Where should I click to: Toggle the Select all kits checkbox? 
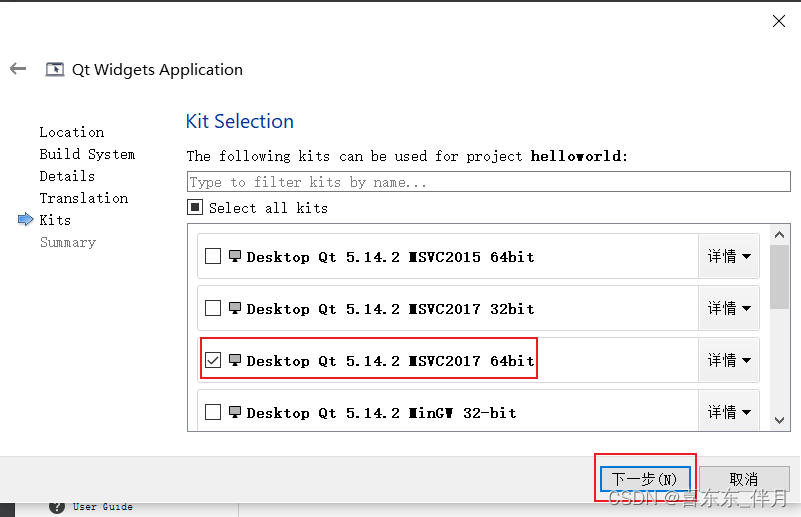[195, 207]
